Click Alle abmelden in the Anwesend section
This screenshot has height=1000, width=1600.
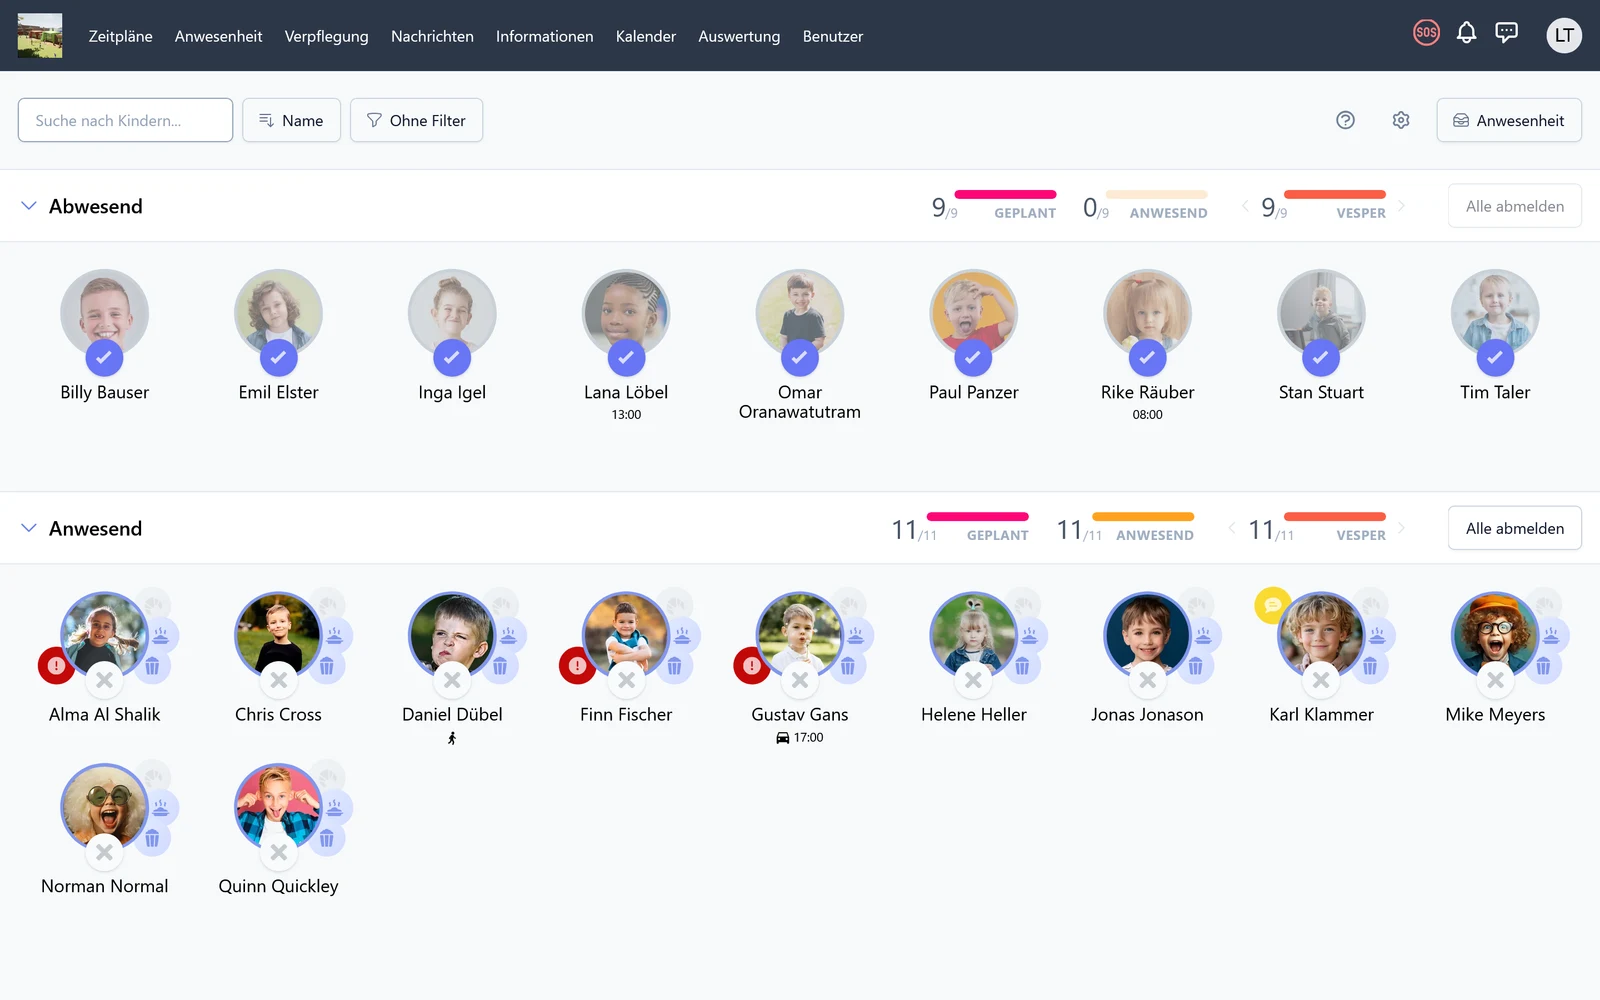click(1515, 528)
